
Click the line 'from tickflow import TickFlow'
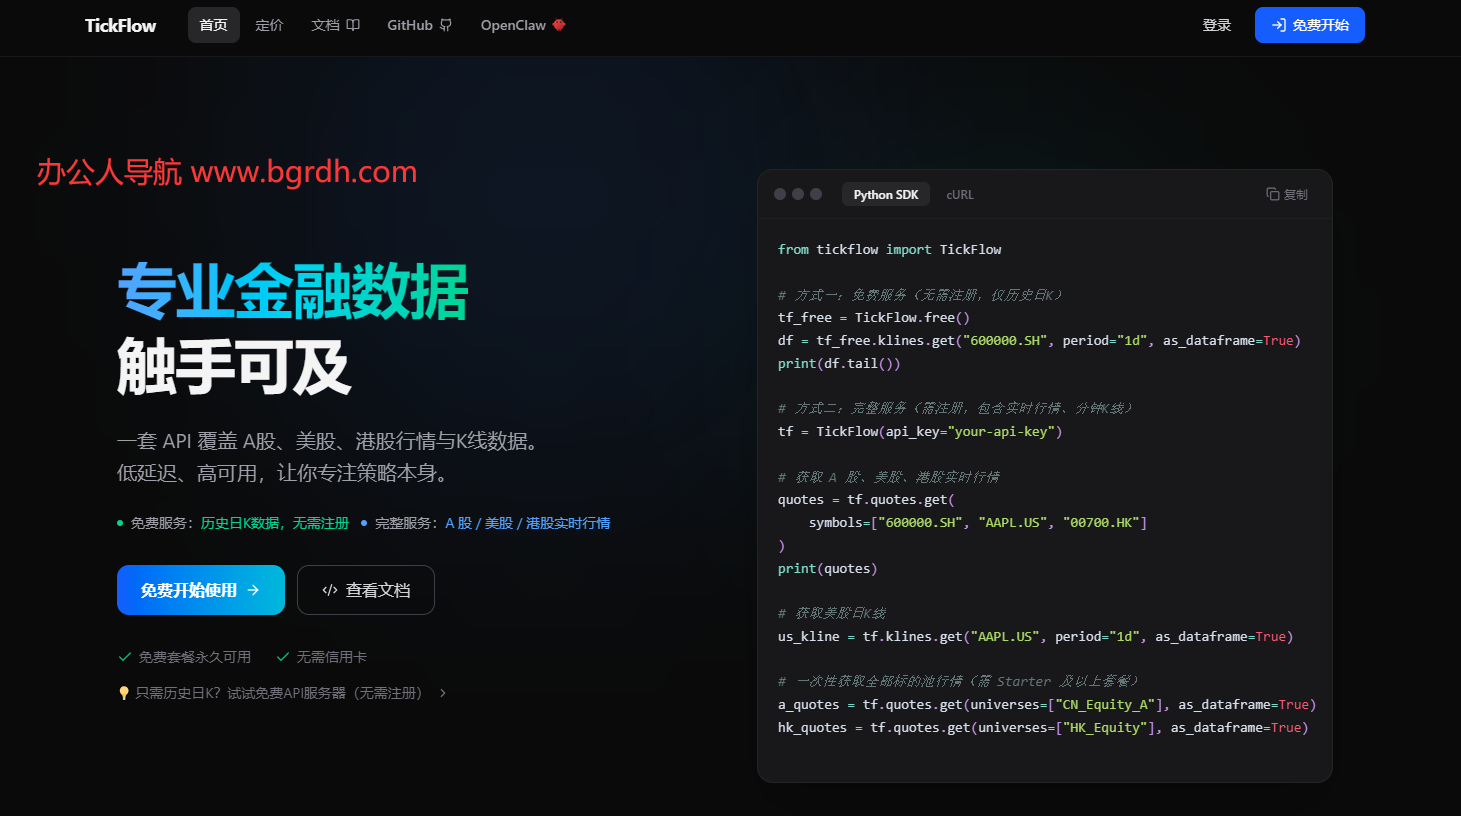[890, 249]
